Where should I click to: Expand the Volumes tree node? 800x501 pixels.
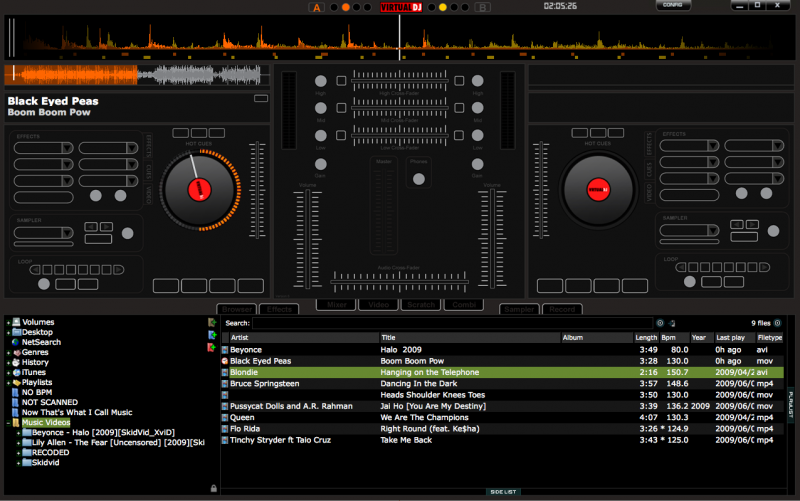pos(8,322)
